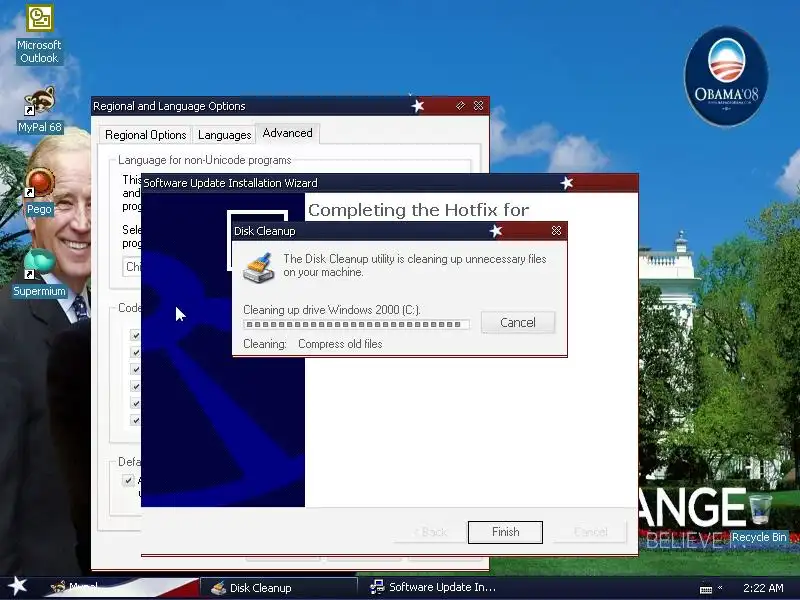
Task: Click the Disk Cleanup progress bar
Action: [x=356, y=324]
